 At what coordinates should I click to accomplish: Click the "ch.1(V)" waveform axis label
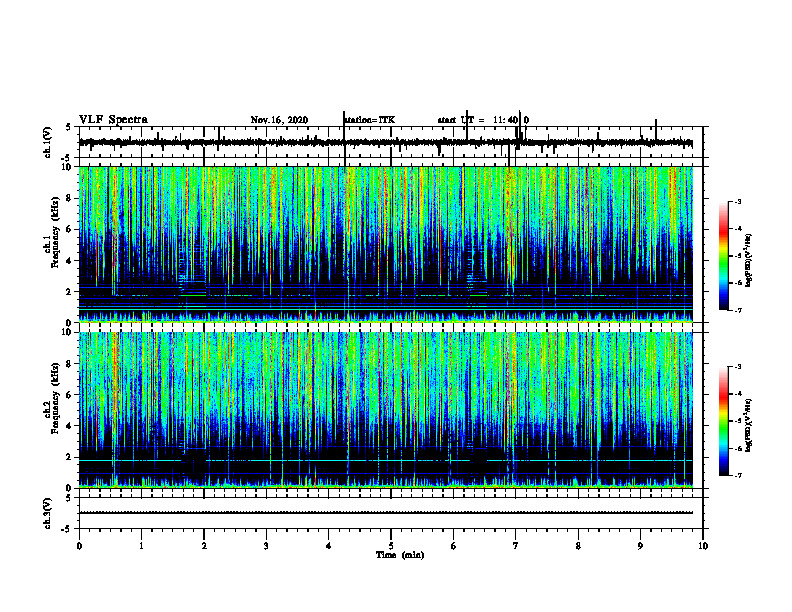47,142
